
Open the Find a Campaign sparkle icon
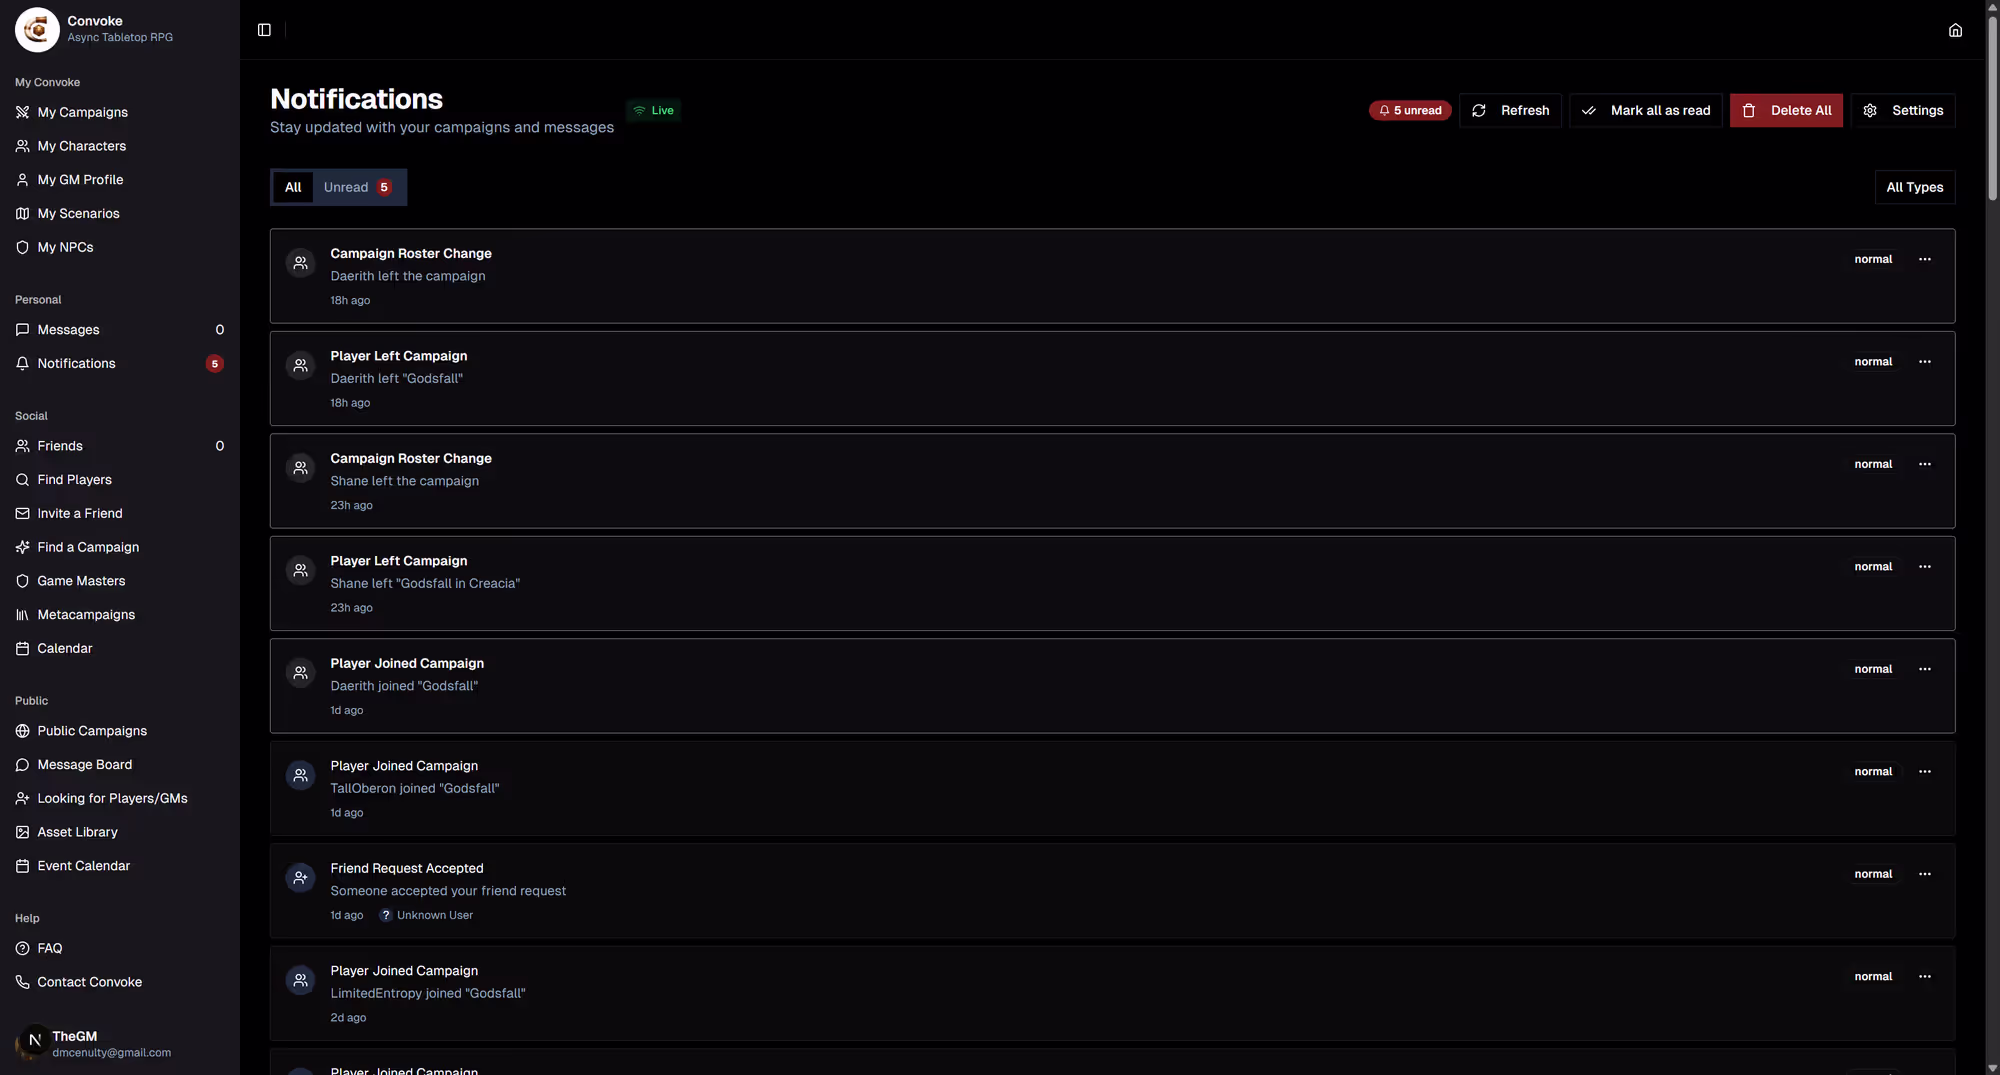click(22, 547)
